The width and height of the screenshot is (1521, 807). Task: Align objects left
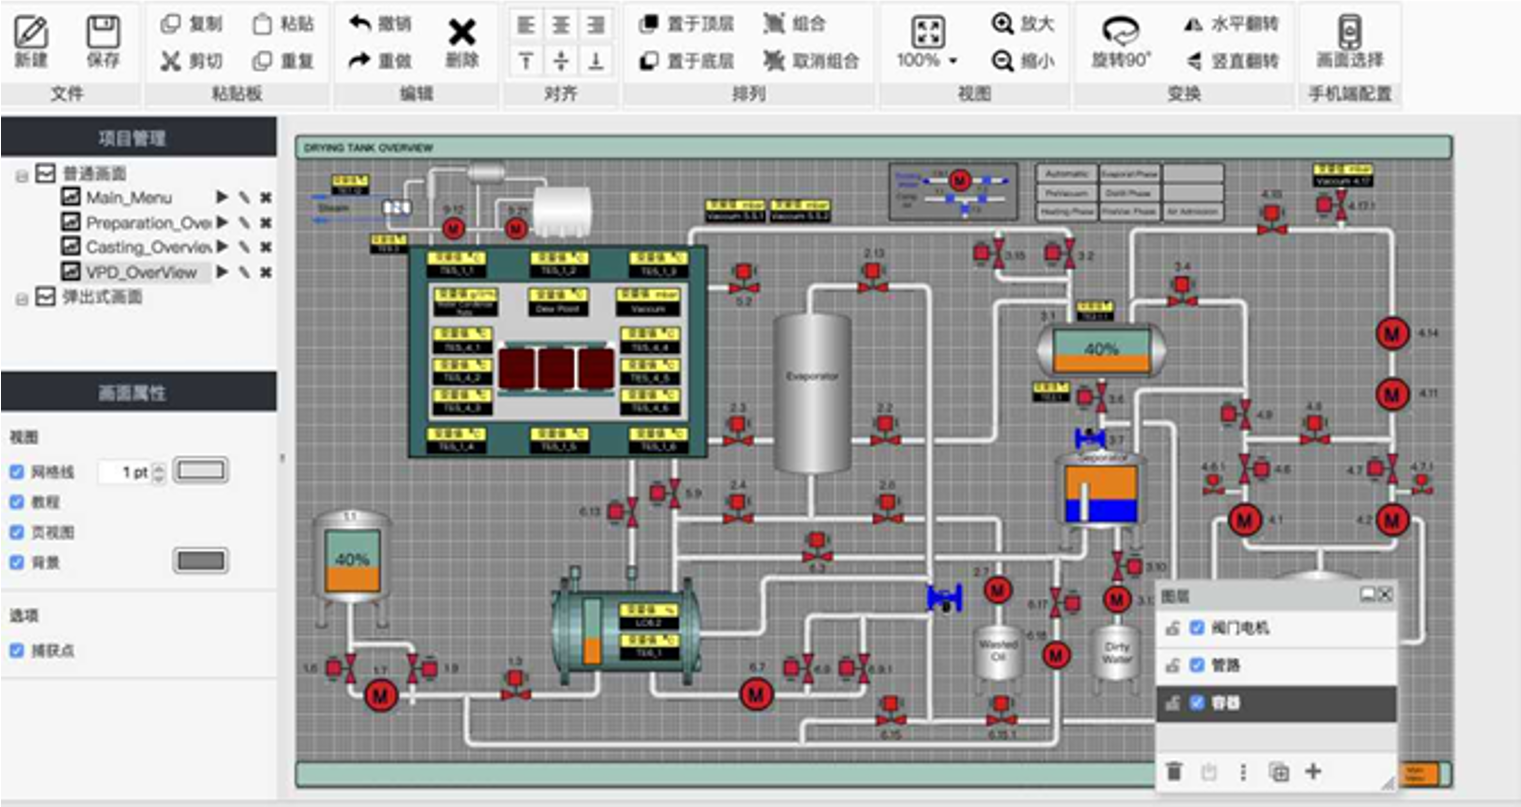point(527,24)
